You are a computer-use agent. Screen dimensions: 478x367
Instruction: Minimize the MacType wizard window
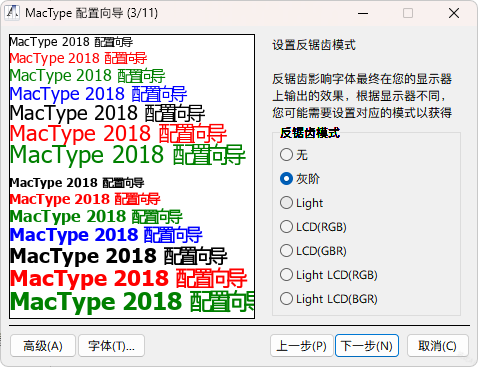coord(363,13)
